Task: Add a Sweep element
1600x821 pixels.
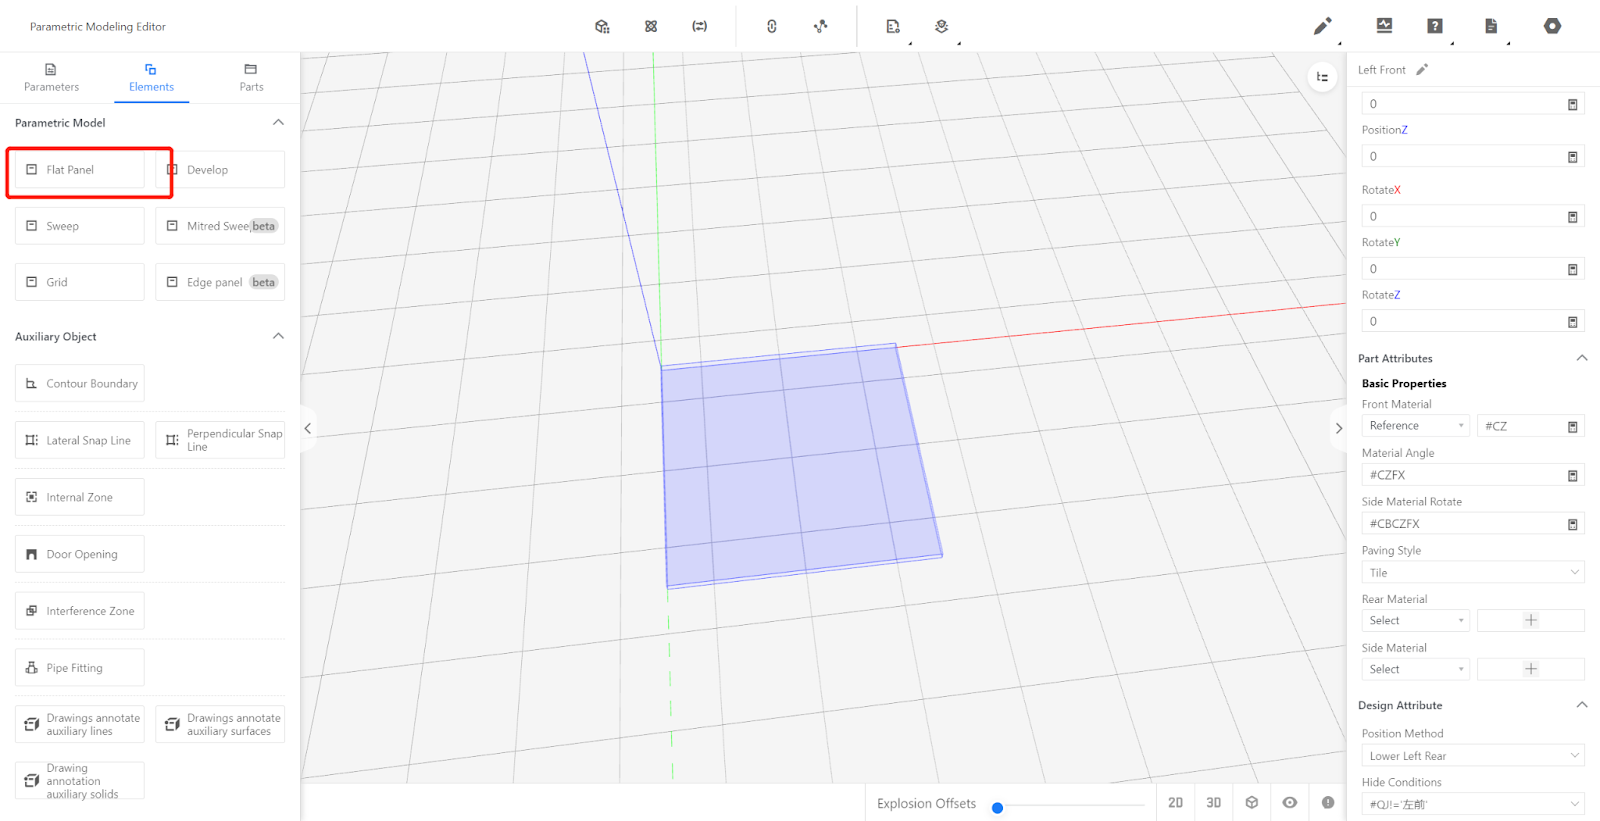Action: click(80, 226)
